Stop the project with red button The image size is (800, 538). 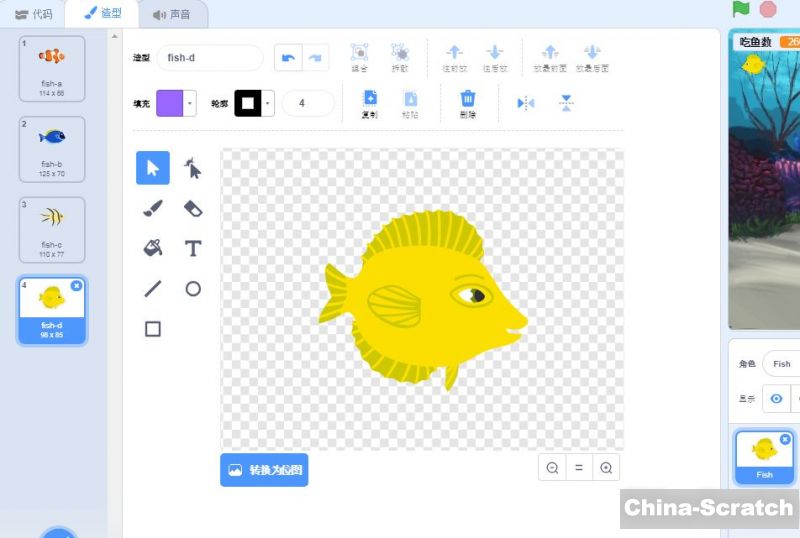pos(768,9)
